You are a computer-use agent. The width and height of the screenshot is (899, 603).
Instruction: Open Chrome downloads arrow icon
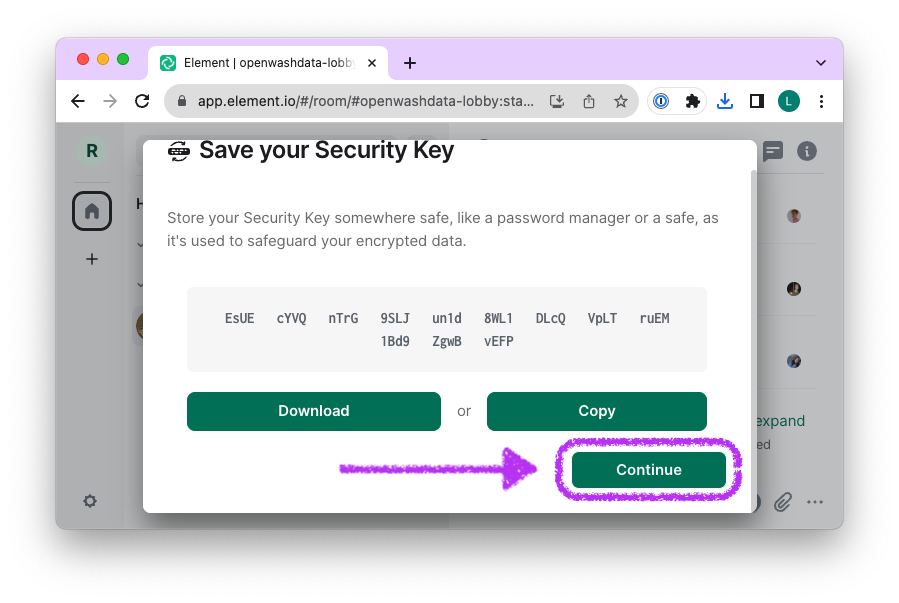click(x=726, y=101)
